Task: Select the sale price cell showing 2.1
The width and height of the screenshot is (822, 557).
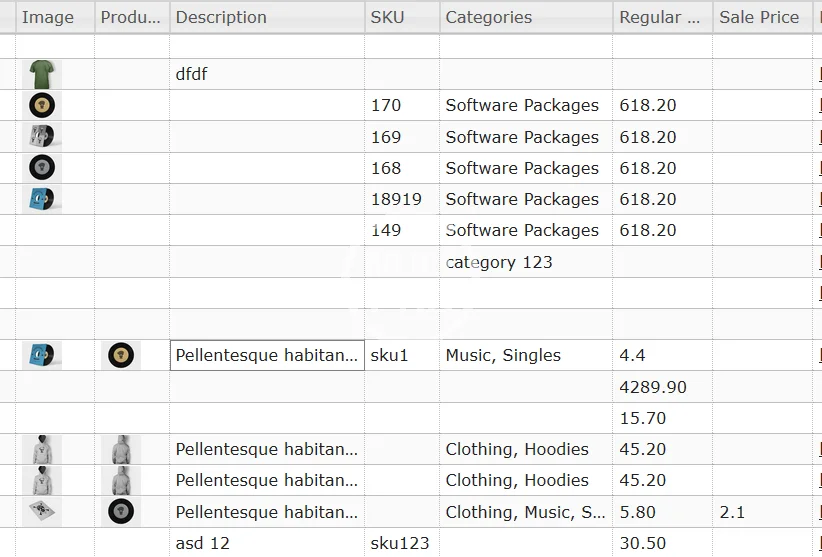Action: click(760, 512)
